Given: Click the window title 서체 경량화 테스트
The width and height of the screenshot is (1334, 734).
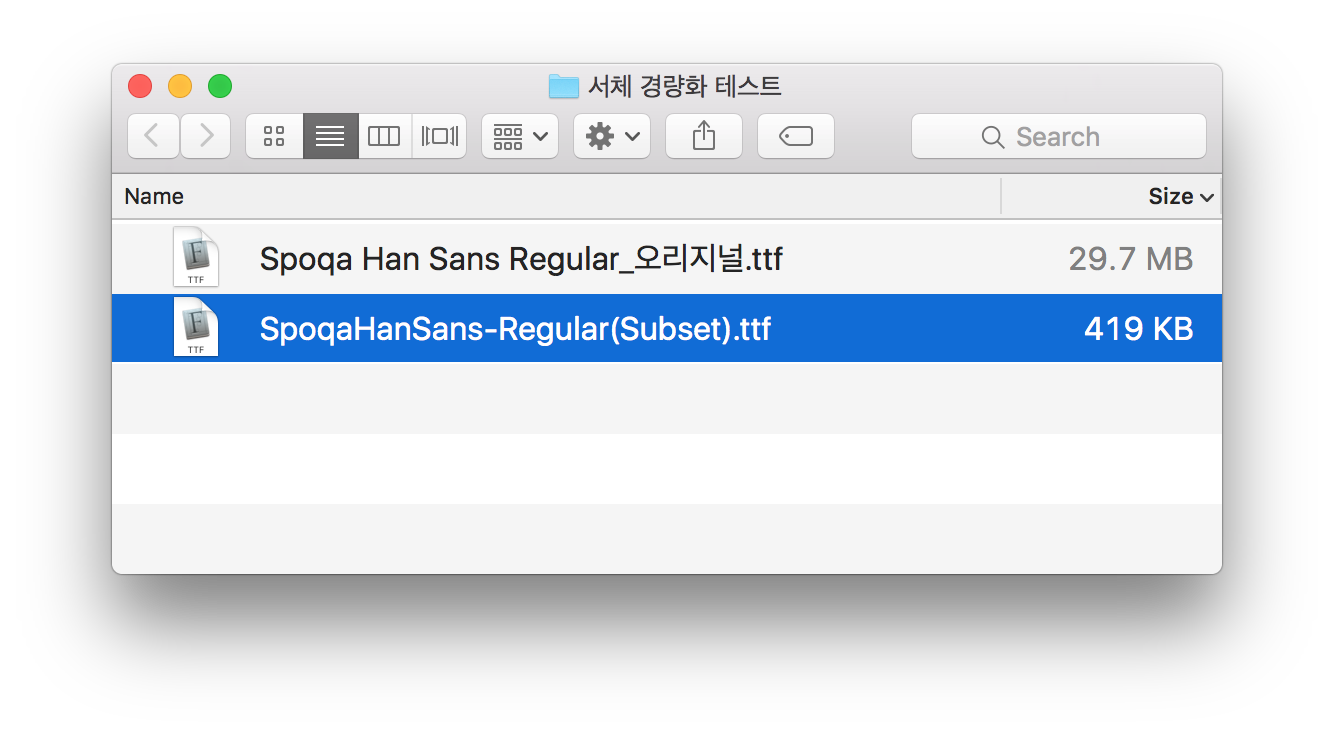Looking at the screenshot, I should (685, 86).
